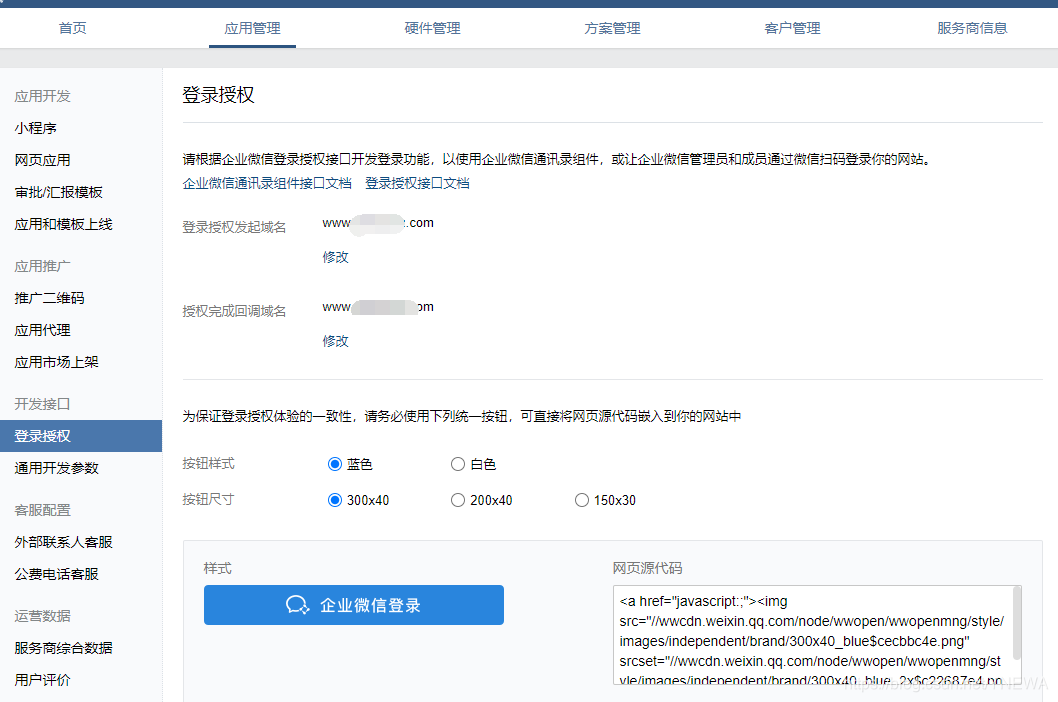The height and width of the screenshot is (702, 1058).
Task: Select the 蓝色 button style radio
Action: point(335,464)
